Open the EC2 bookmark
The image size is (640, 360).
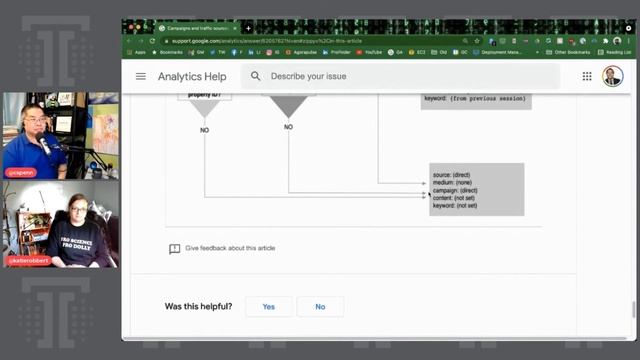click(417, 52)
